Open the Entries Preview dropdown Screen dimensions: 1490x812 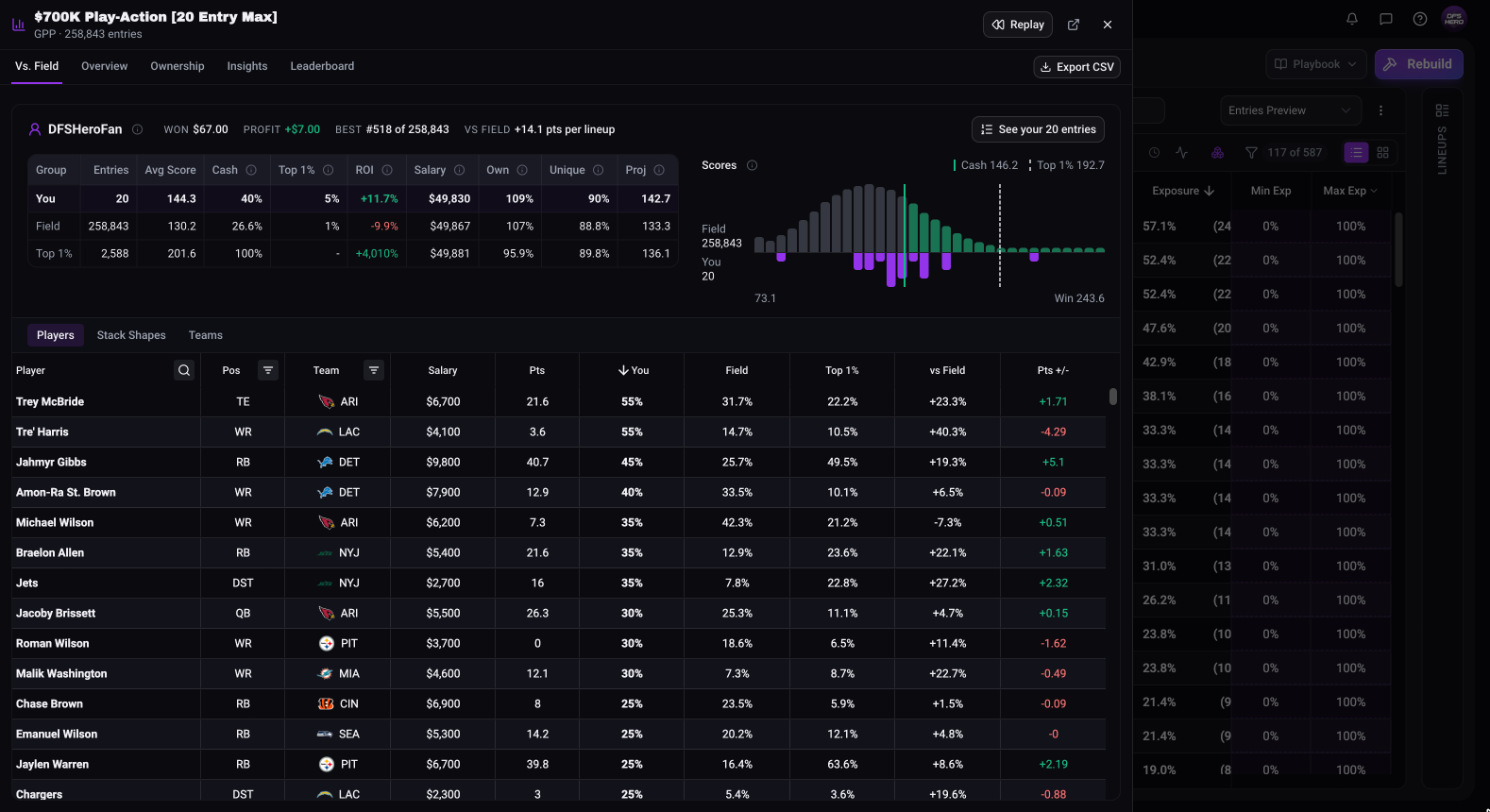pyautogui.click(x=1291, y=111)
